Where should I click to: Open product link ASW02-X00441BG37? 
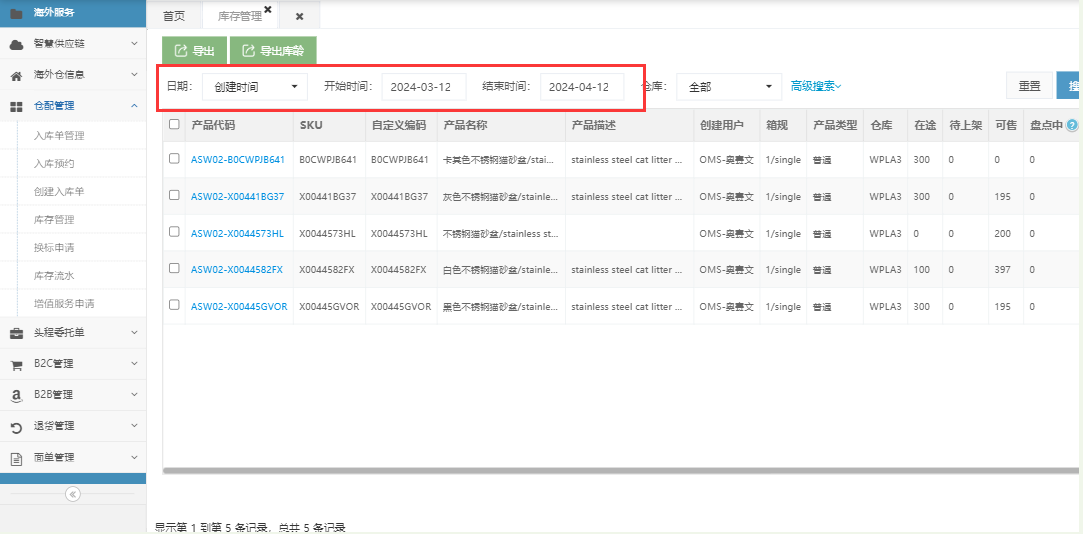(x=238, y=196)
